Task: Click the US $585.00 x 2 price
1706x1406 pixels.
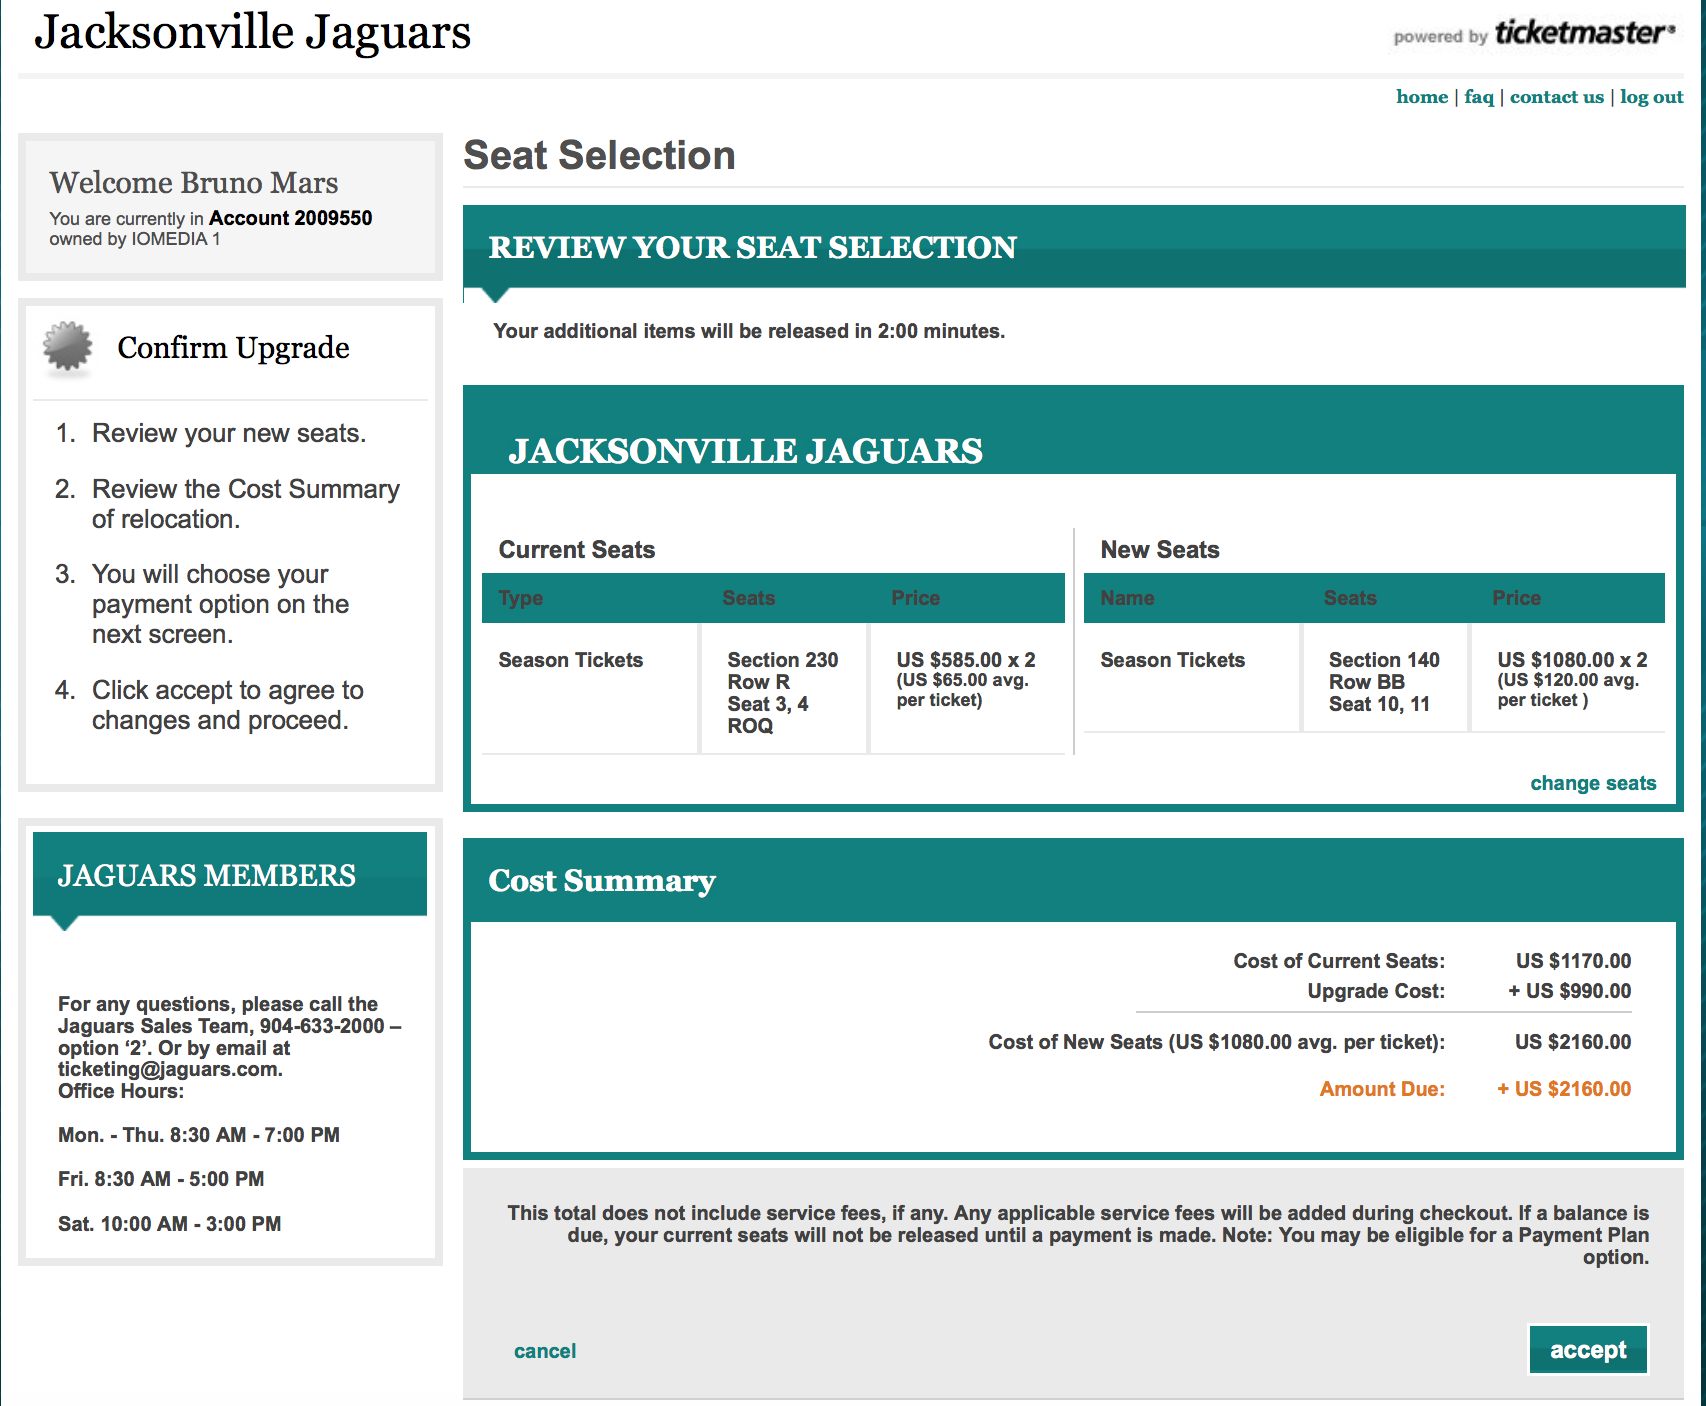Action: click(966, 660)
